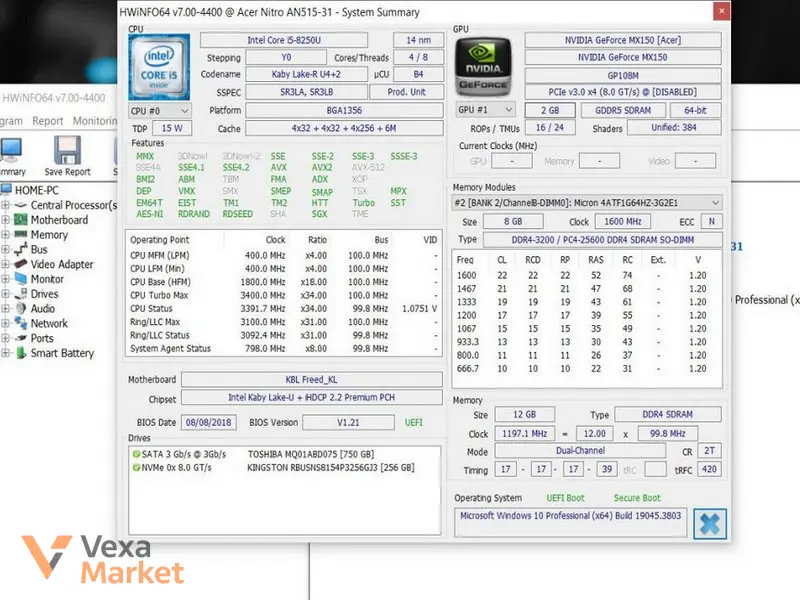Click the Secure Boot label
This screenshot has height=600, width=800.
click(637, 497)
